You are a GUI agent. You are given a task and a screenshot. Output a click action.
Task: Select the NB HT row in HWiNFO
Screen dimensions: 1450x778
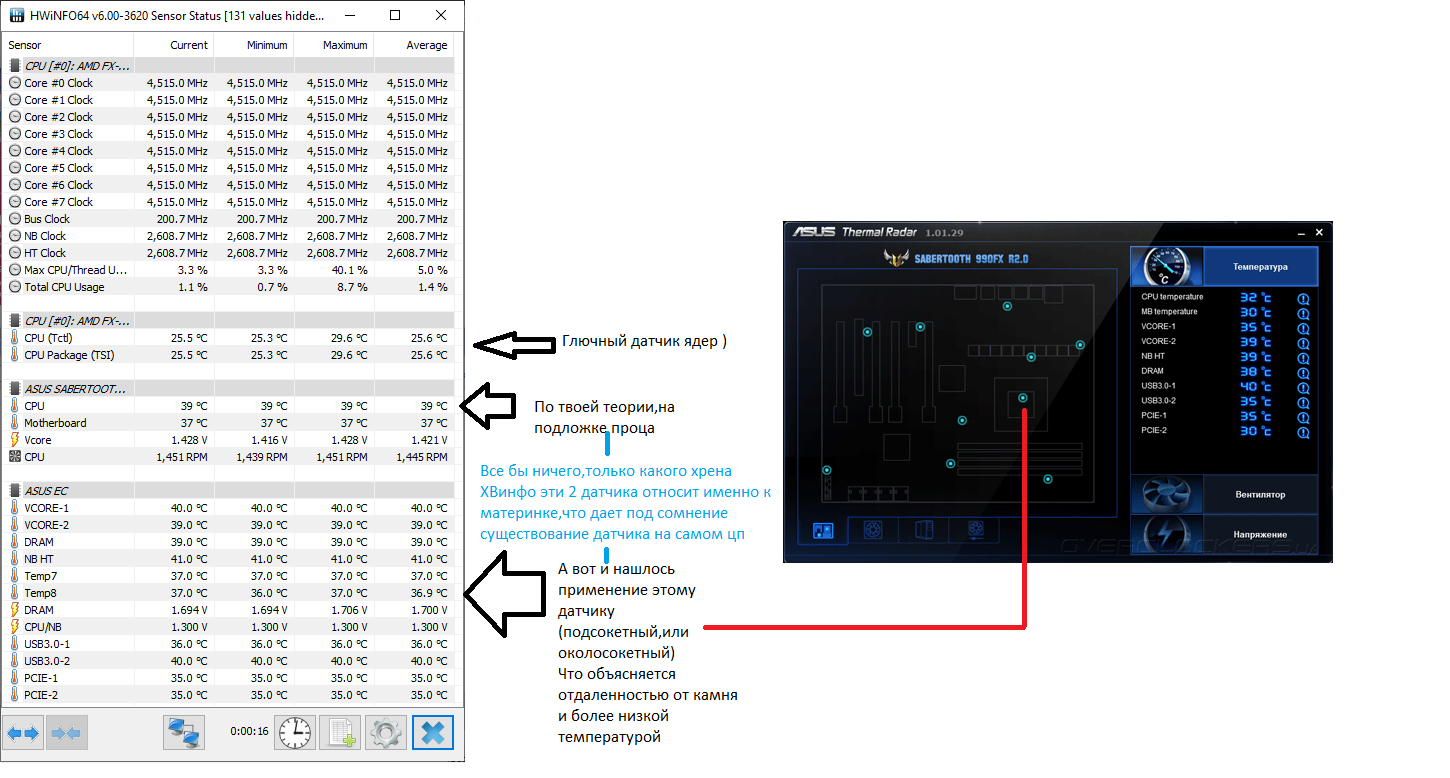229,559
